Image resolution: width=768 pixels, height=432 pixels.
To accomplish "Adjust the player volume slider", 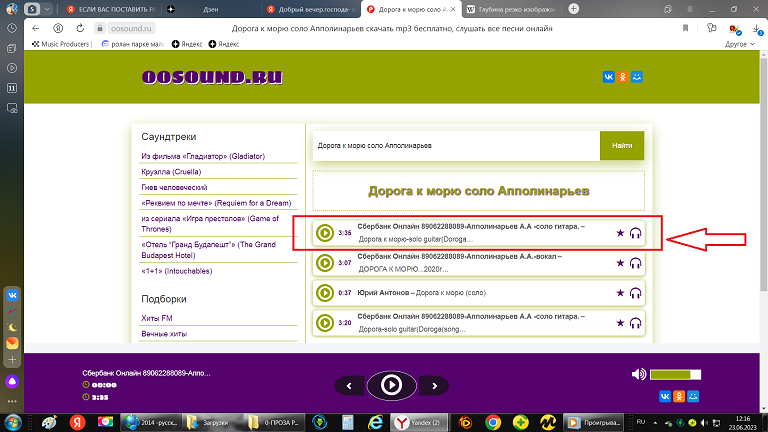I will pos(675,375).
